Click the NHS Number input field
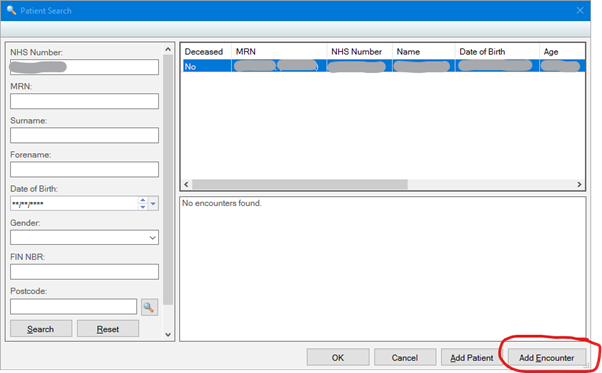This screenshot has width=602, height=373. point(84,67)
